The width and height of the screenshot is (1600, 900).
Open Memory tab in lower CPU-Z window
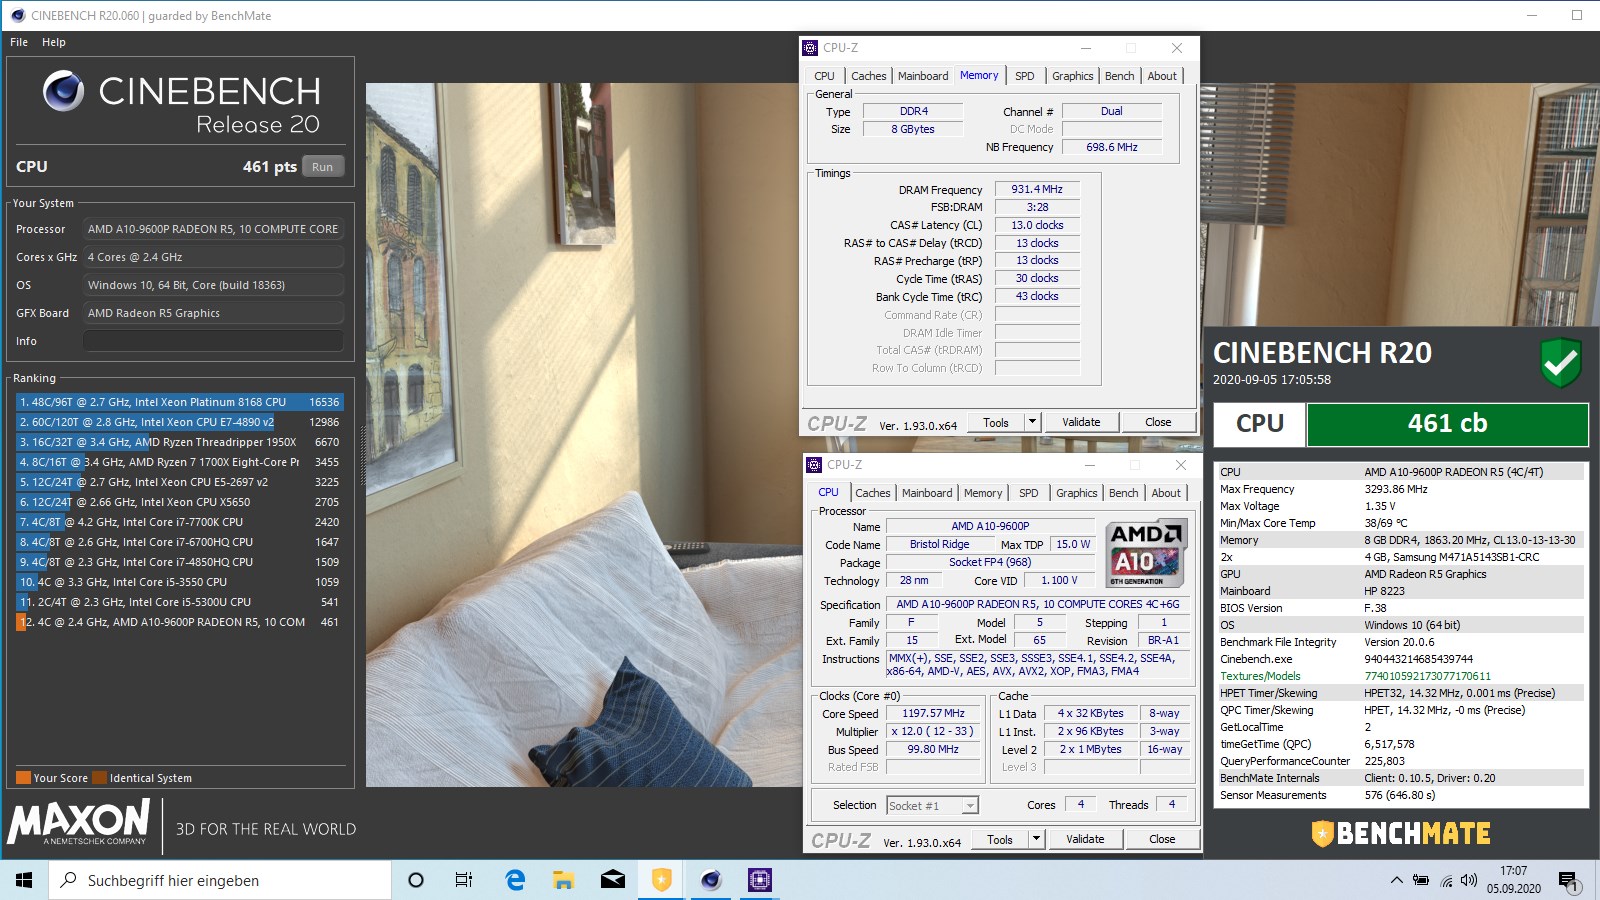click(983, 493)
